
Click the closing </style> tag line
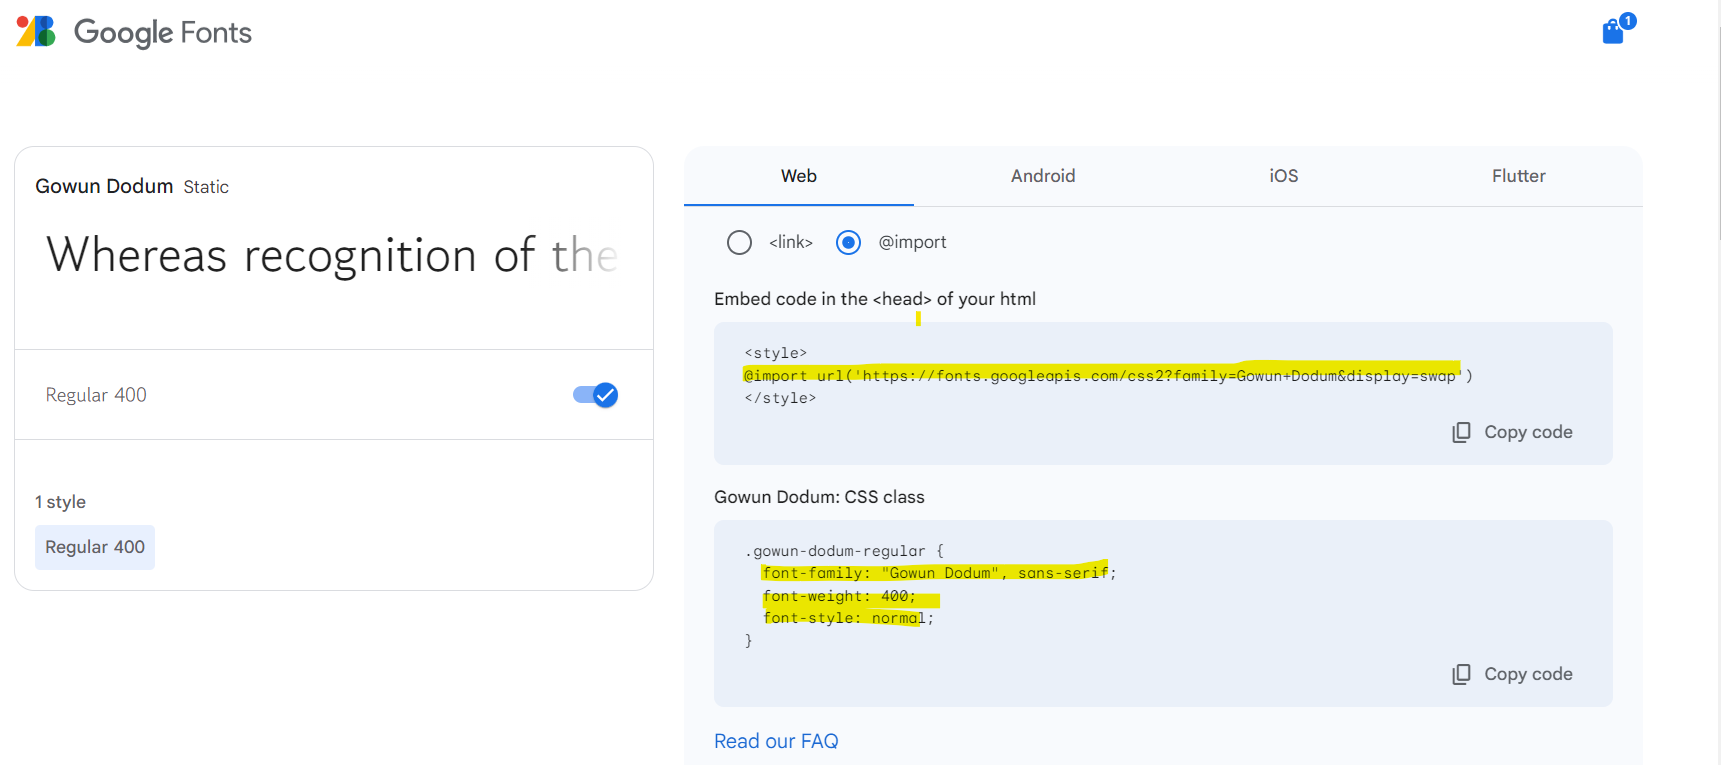click(780, 398)
